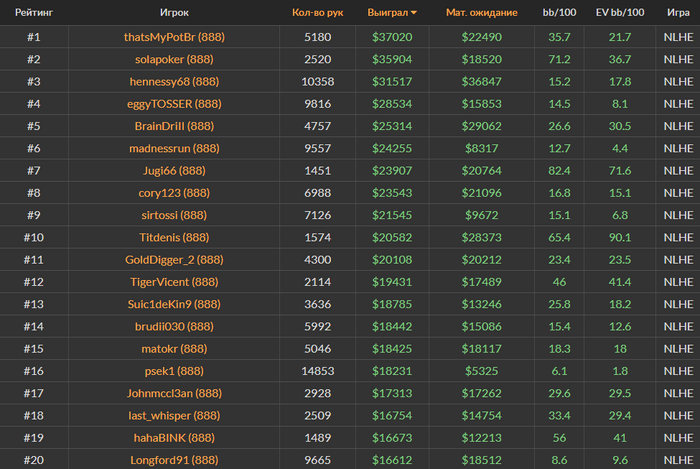
Task: Select psek1 (888) player link
Action: [x=174, y=371]
